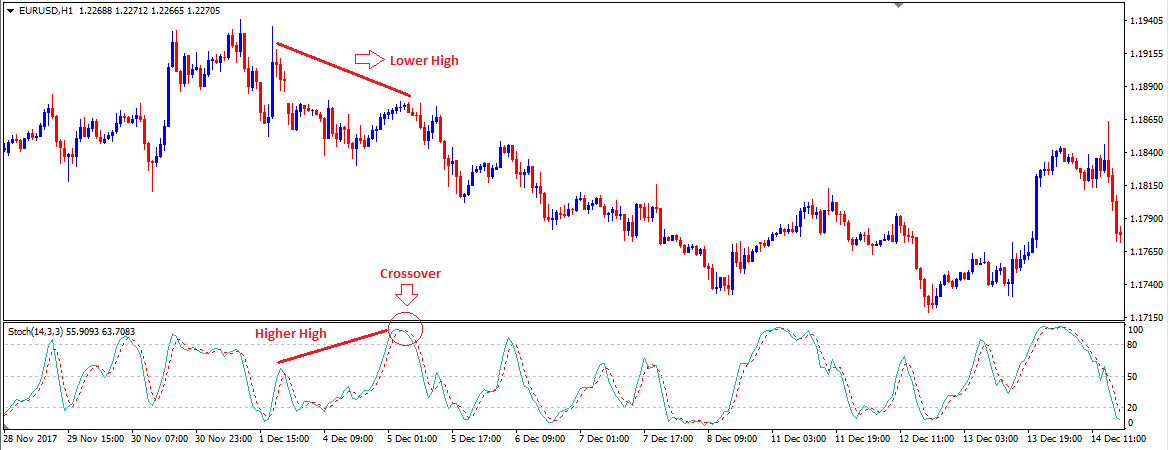Click the 12 Dec 11:00 time label
Screen dimensions: 1169x450
[x=926, y=439]
